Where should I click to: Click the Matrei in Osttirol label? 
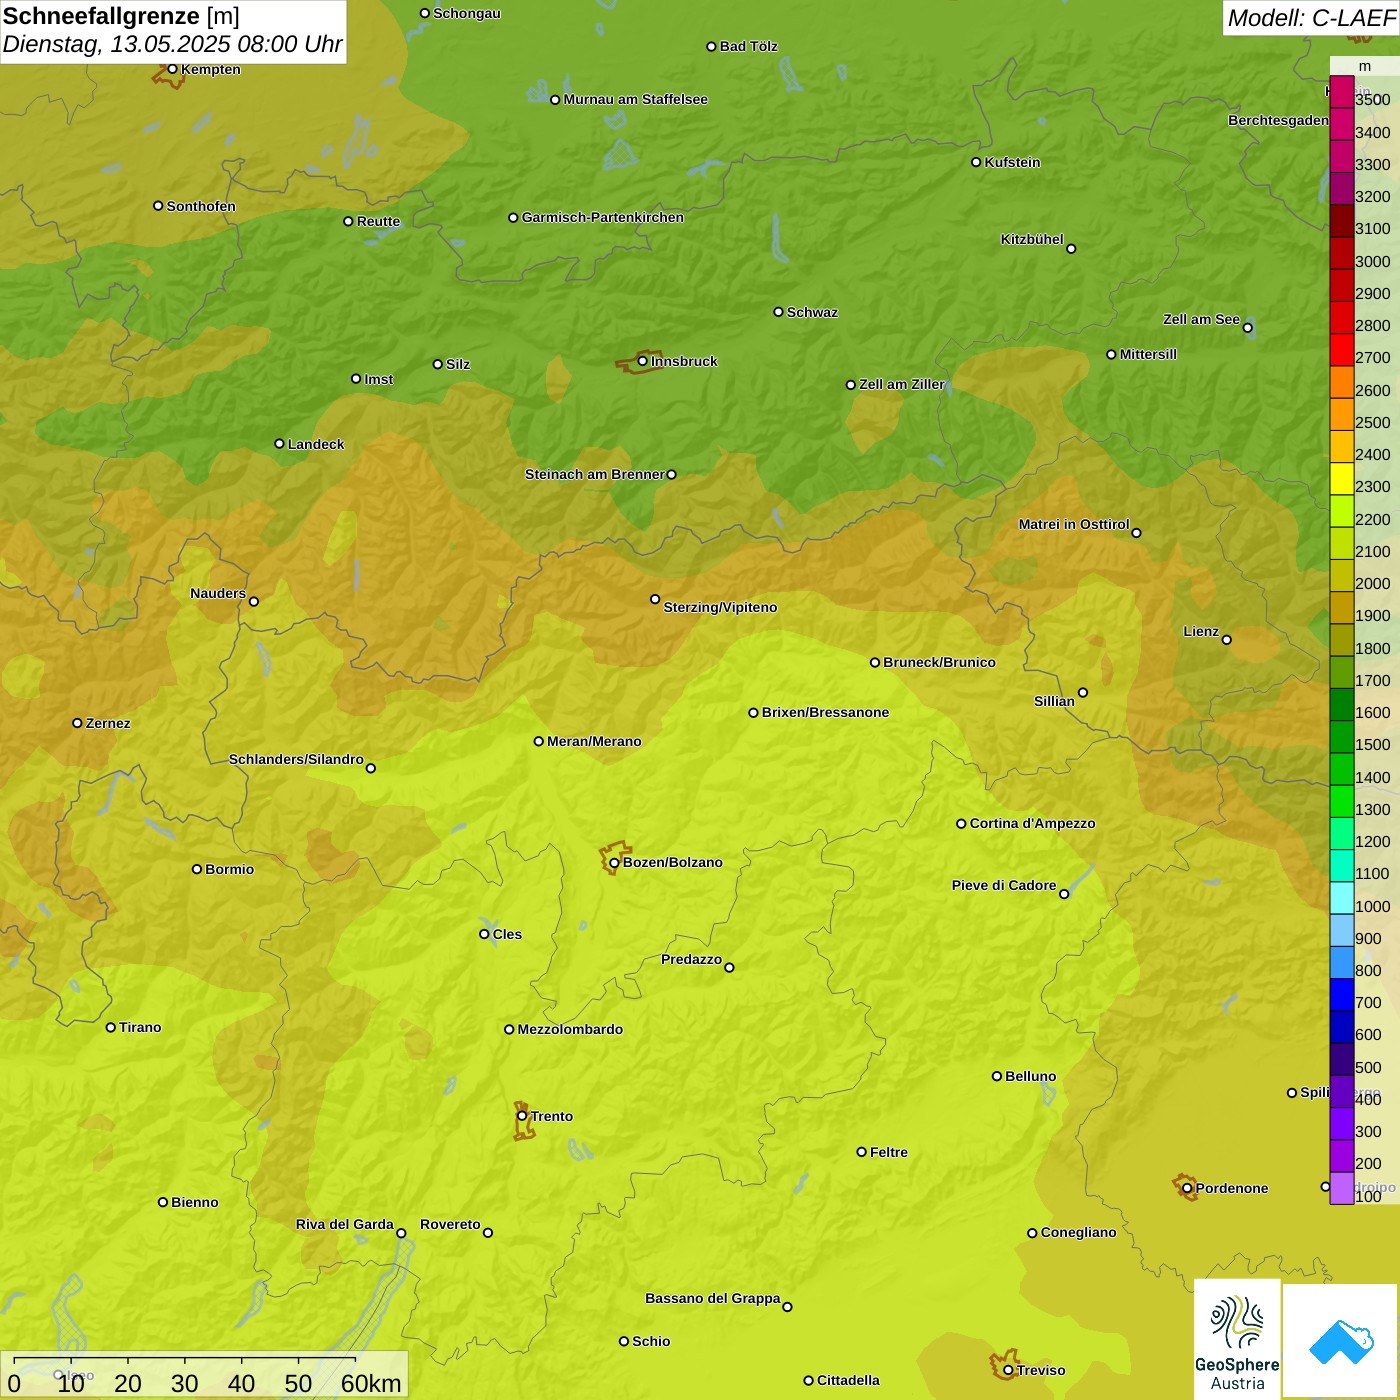point(1074,524)
